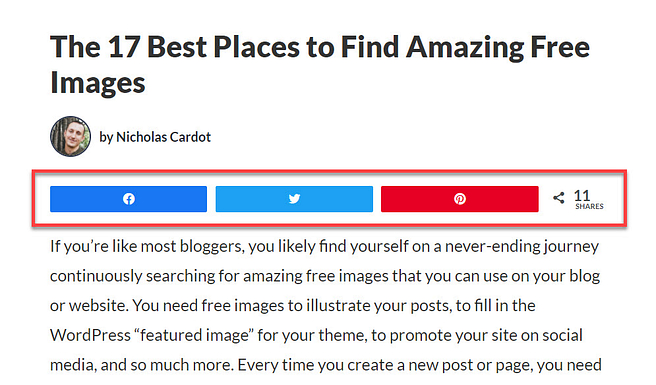Click the article title starting 'The 17 Best Places'
This screenshot has width=656, height=385.
coord(320,64)
